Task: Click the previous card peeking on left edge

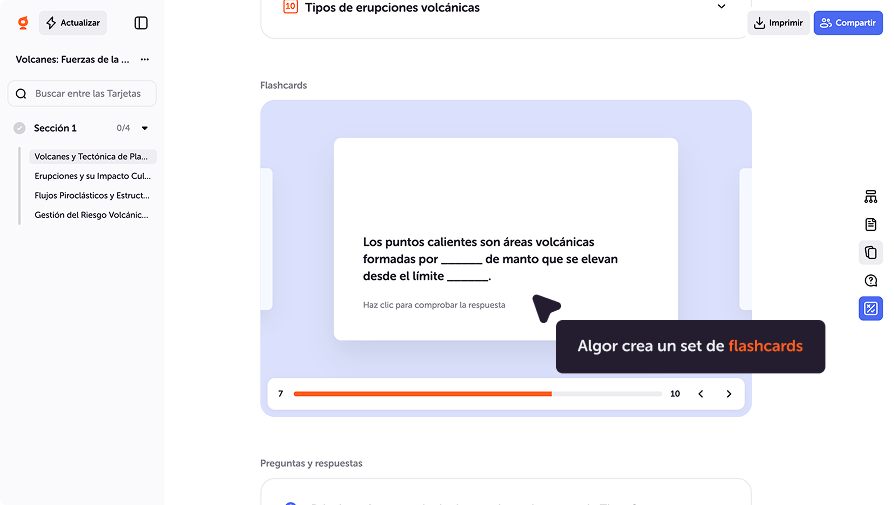Action: [x=266, y=239]
